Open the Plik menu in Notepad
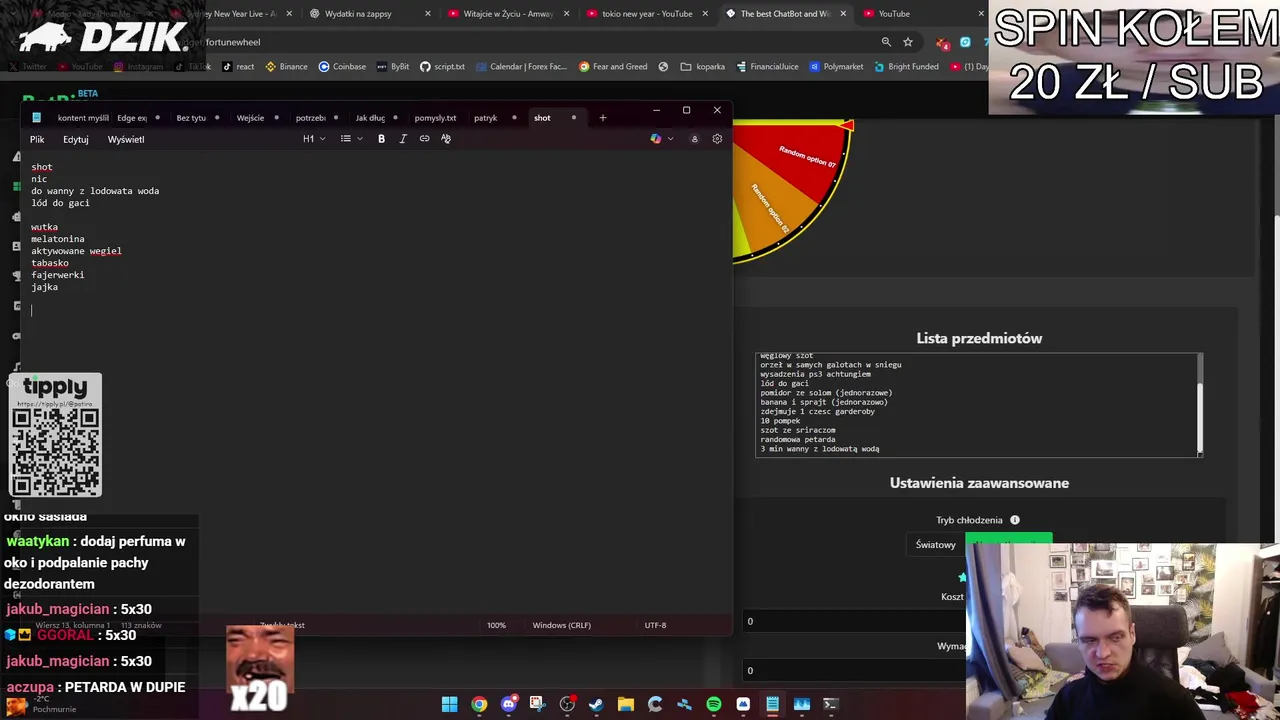The width and height of the screenshot is (1280, 720). (37, 139)
